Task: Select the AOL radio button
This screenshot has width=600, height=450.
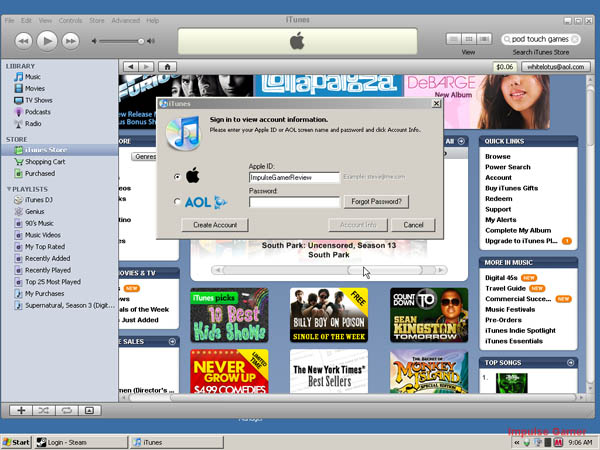Action: pos(177,201)
